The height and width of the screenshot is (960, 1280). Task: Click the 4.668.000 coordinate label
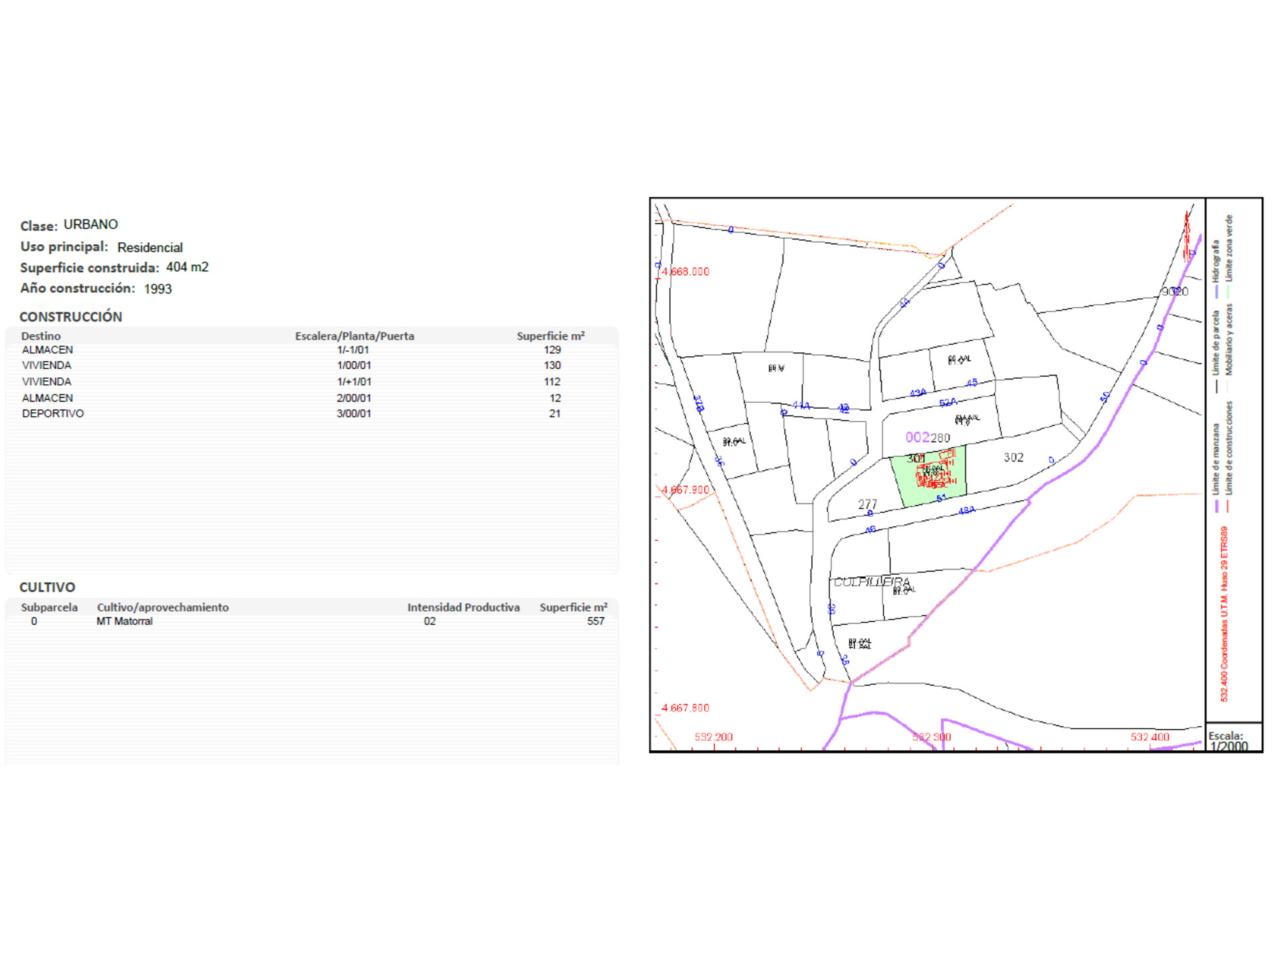[686, 272]
